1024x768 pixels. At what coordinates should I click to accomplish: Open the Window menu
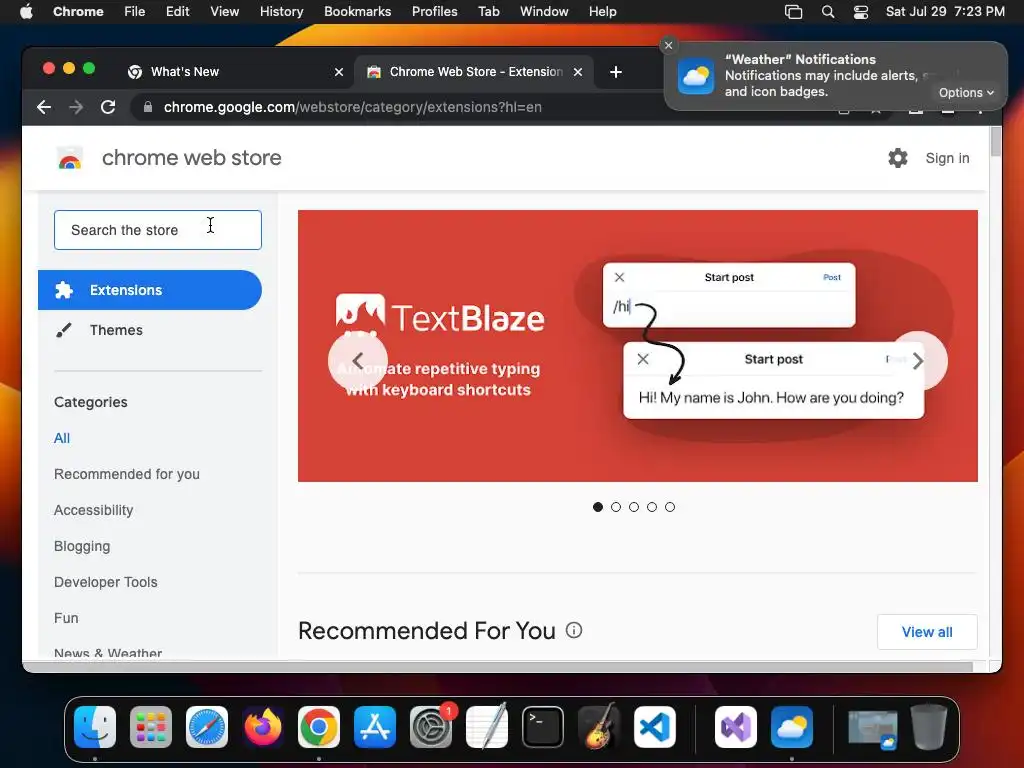tap(544, 12)
